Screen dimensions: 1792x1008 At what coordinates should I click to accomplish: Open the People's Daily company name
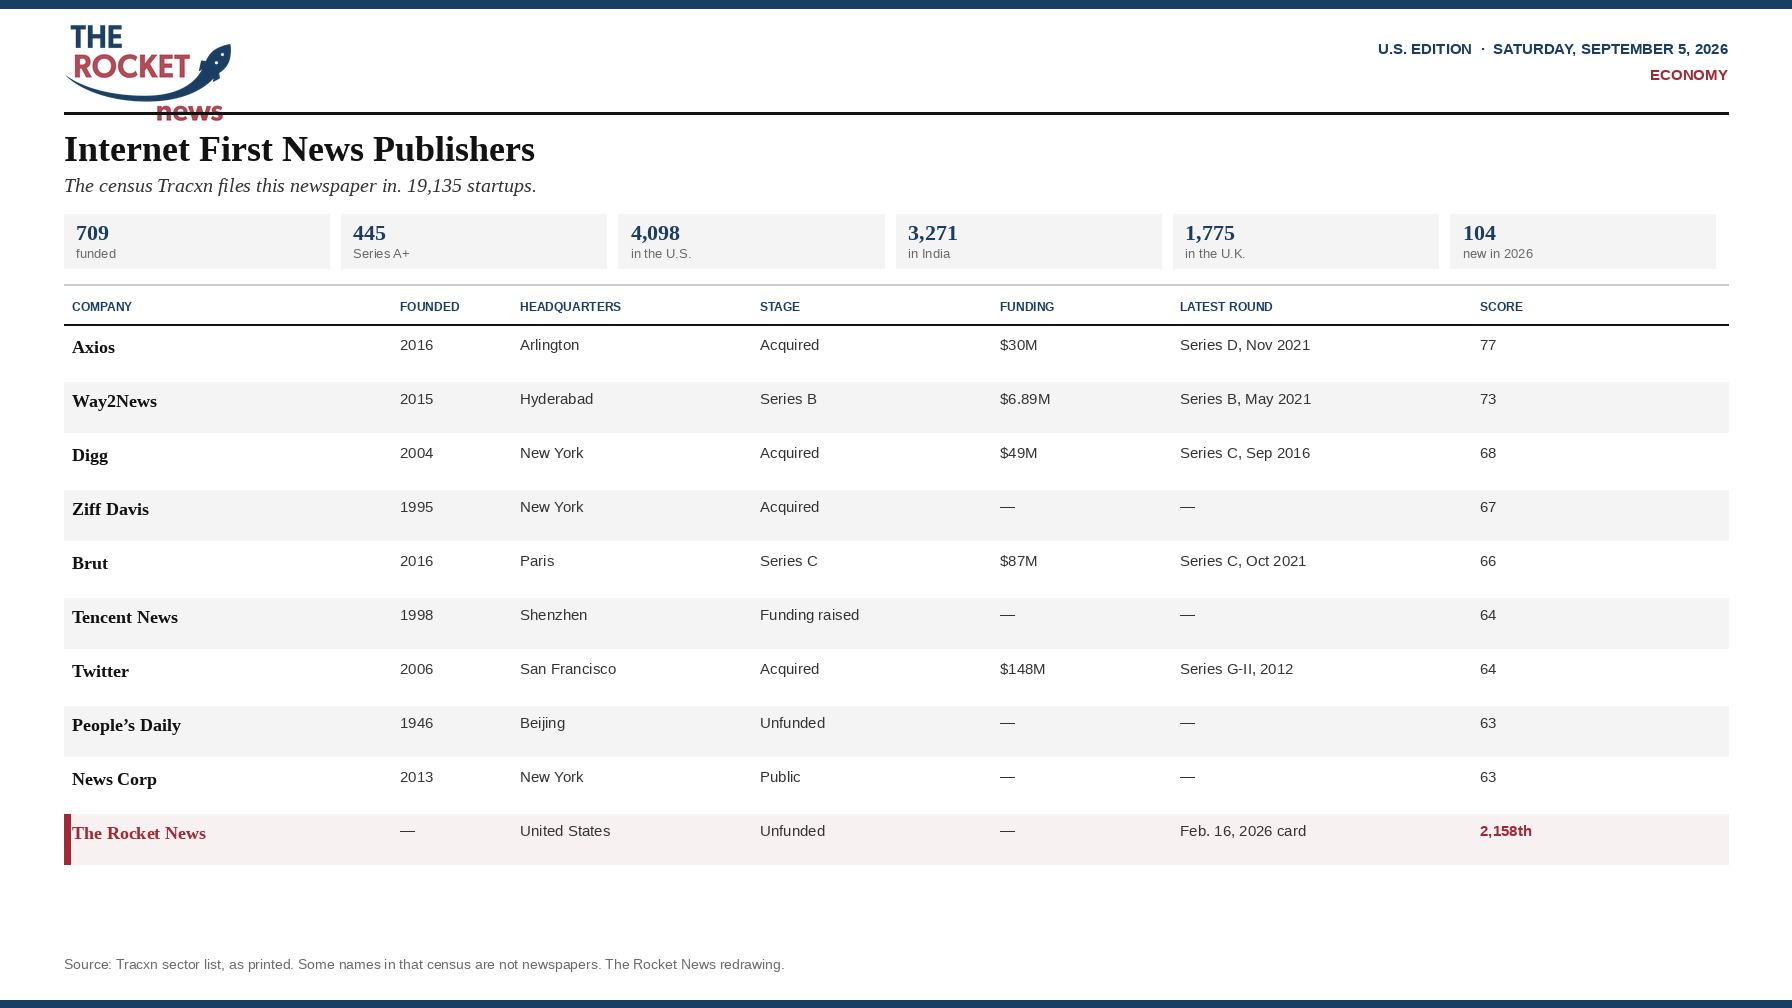coord(126,725)
